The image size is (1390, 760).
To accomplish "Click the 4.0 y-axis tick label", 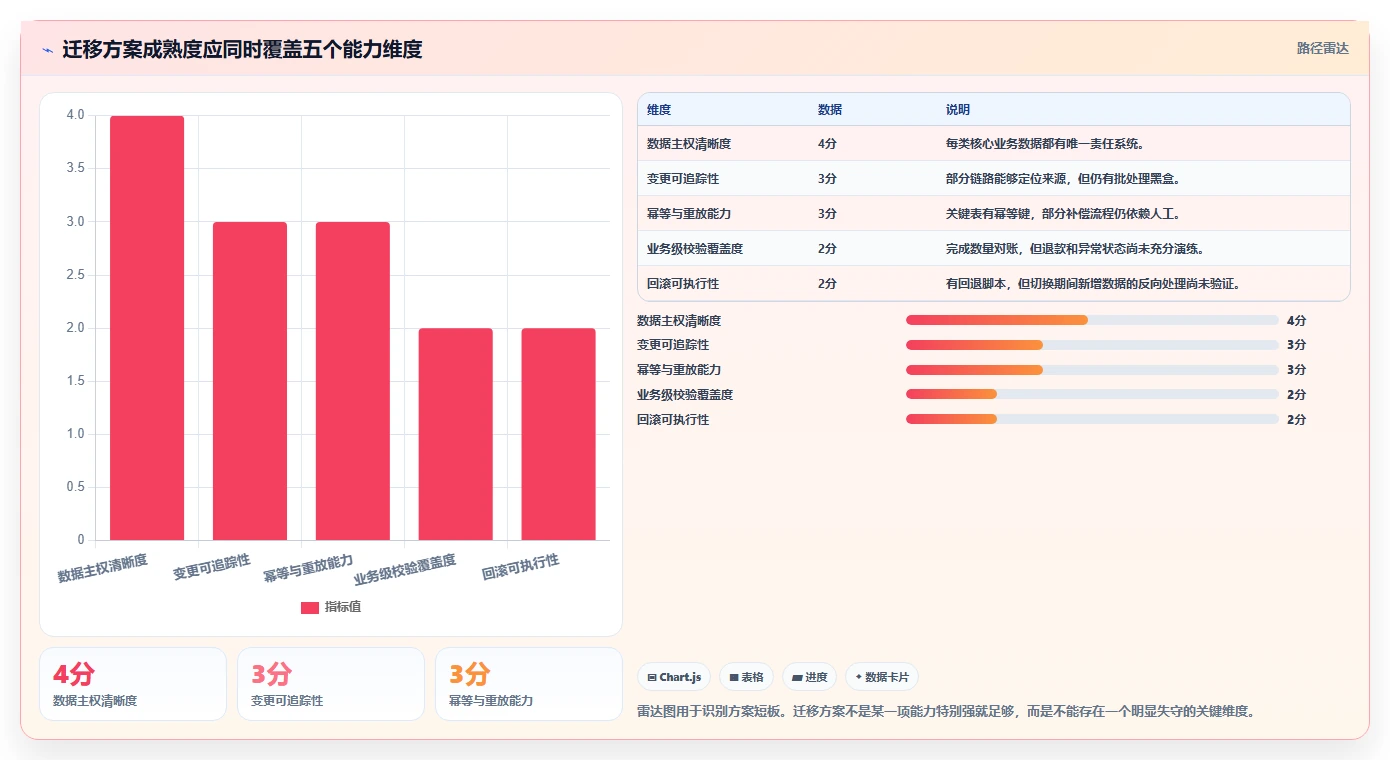I will tap(76, 115).
